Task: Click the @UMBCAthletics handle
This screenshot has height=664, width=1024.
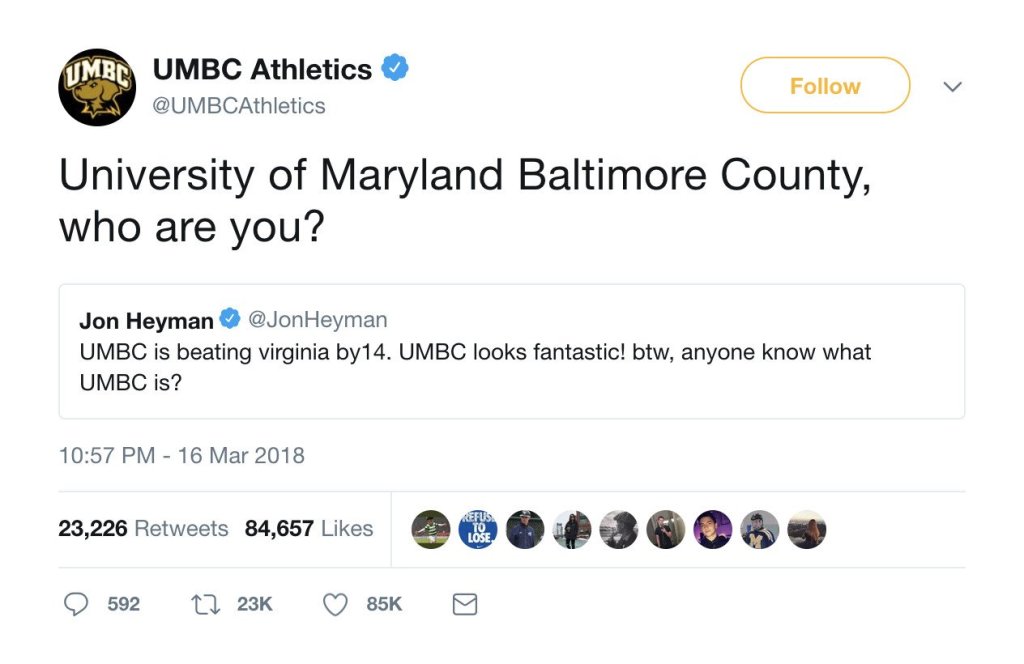Action: [239, 106]
